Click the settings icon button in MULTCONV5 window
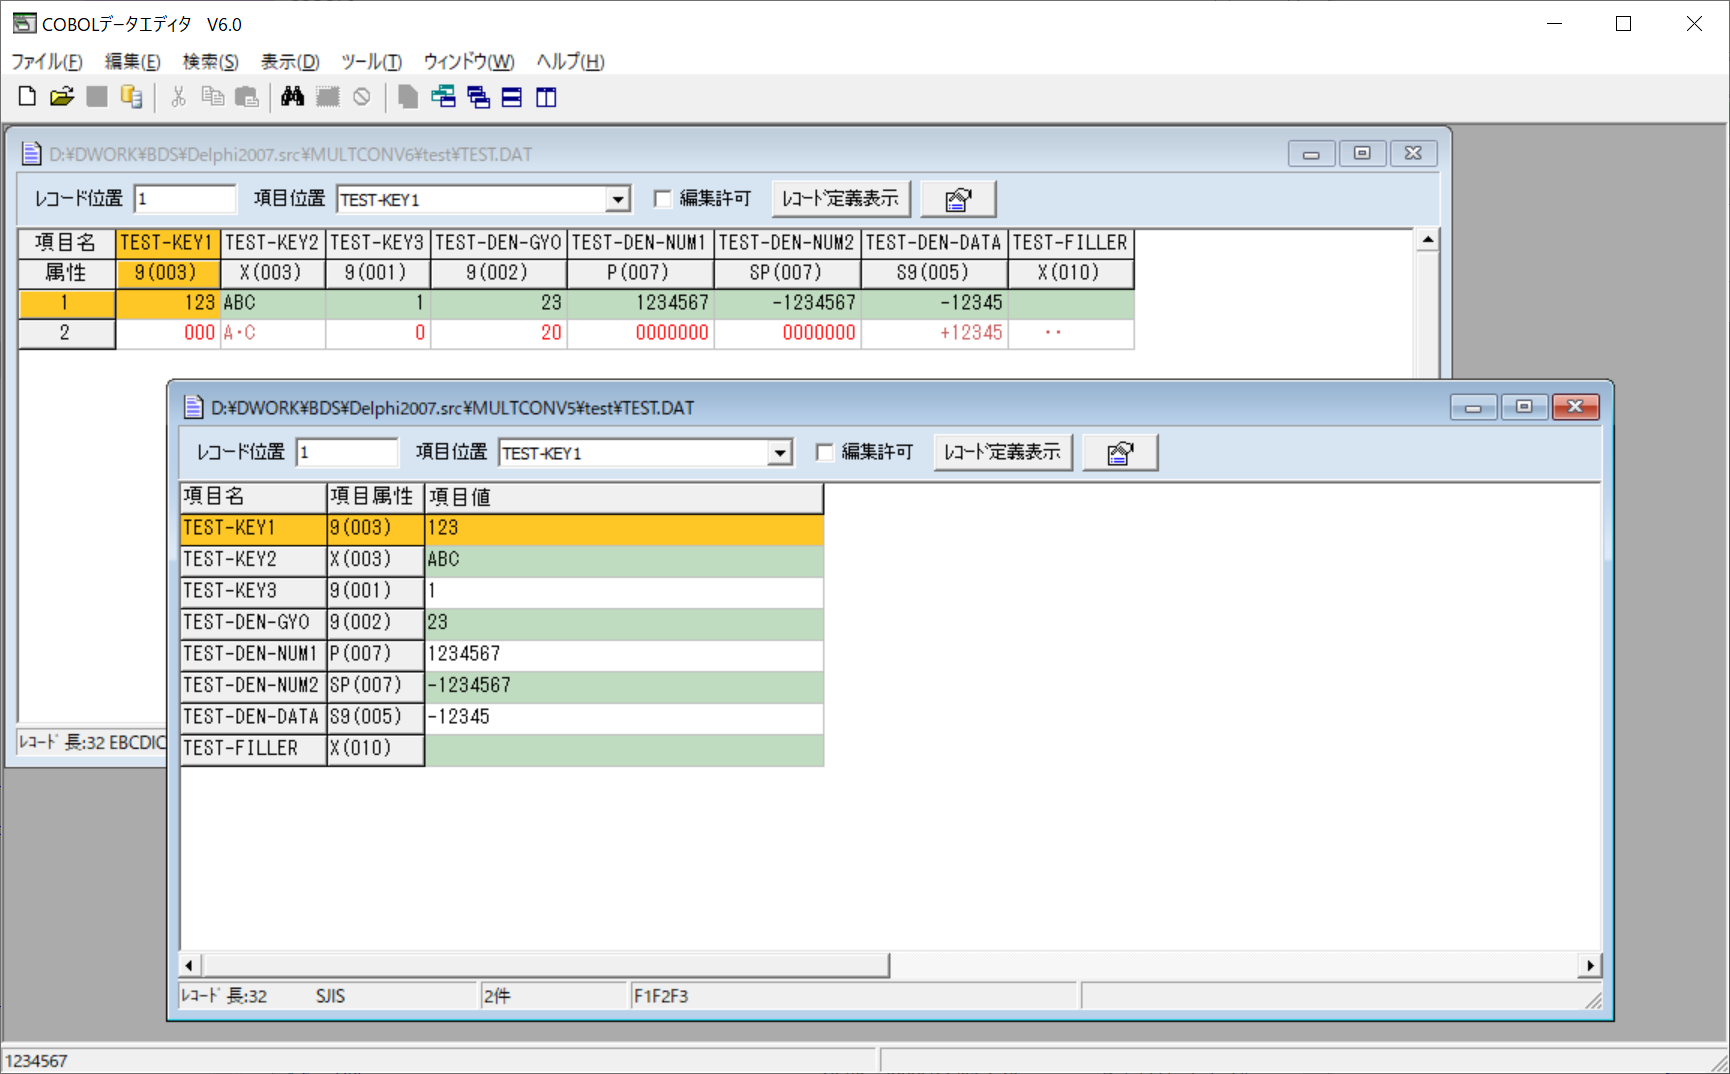Image resolution: width=1730 pixels, height=1074 pixels. [1120, 453]
